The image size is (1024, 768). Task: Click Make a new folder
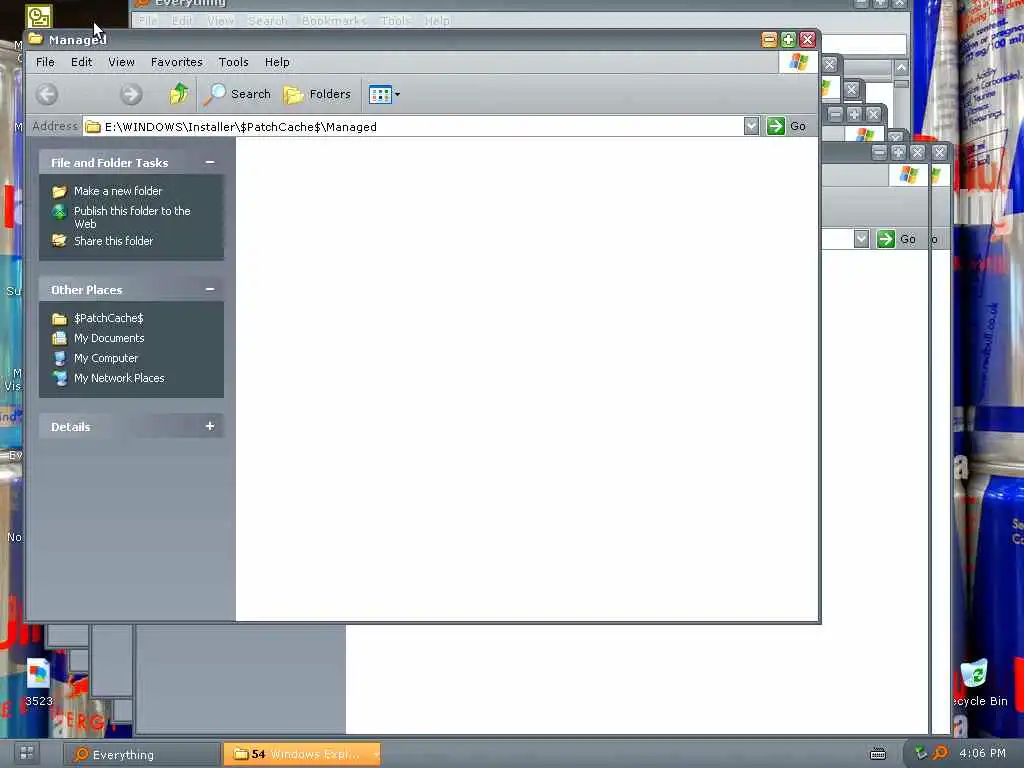click(118, 191)
